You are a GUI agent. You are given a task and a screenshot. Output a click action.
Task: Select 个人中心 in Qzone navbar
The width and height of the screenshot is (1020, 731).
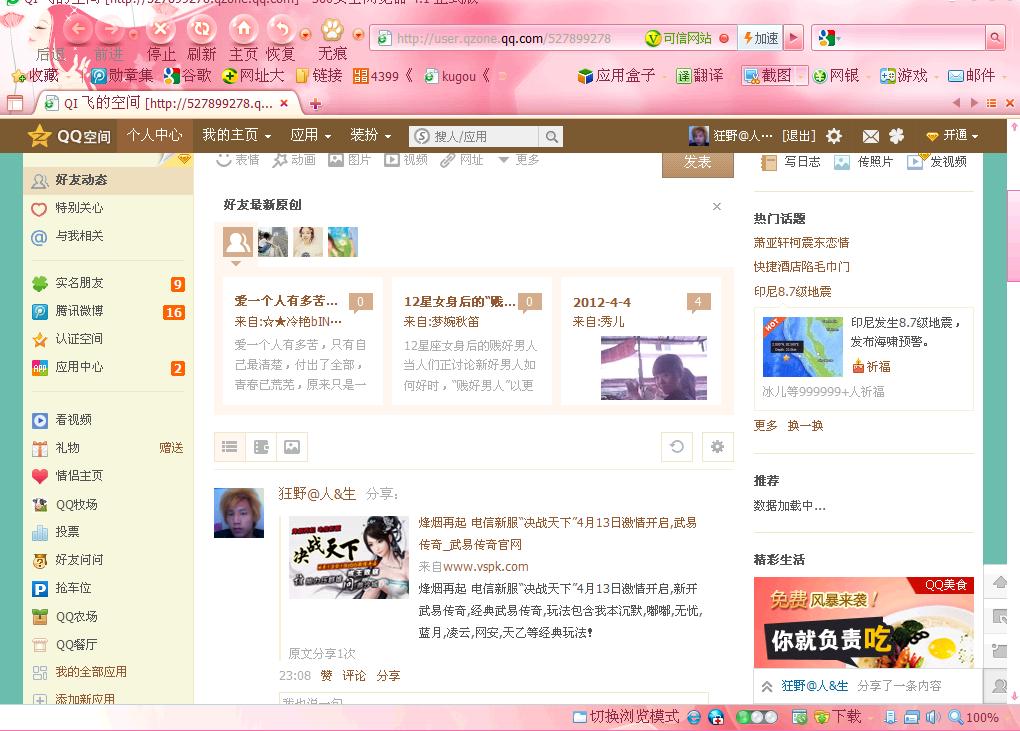[154, 135]
